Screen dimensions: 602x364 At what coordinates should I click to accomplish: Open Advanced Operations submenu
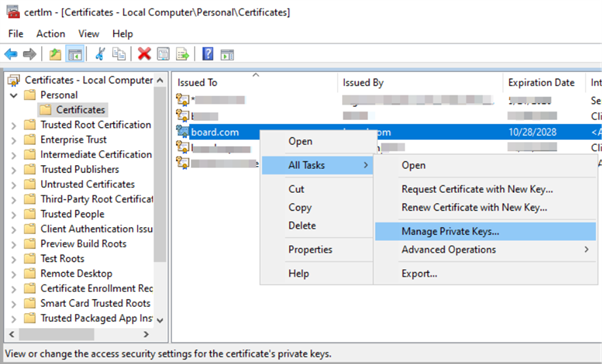[x=485, y=250]
